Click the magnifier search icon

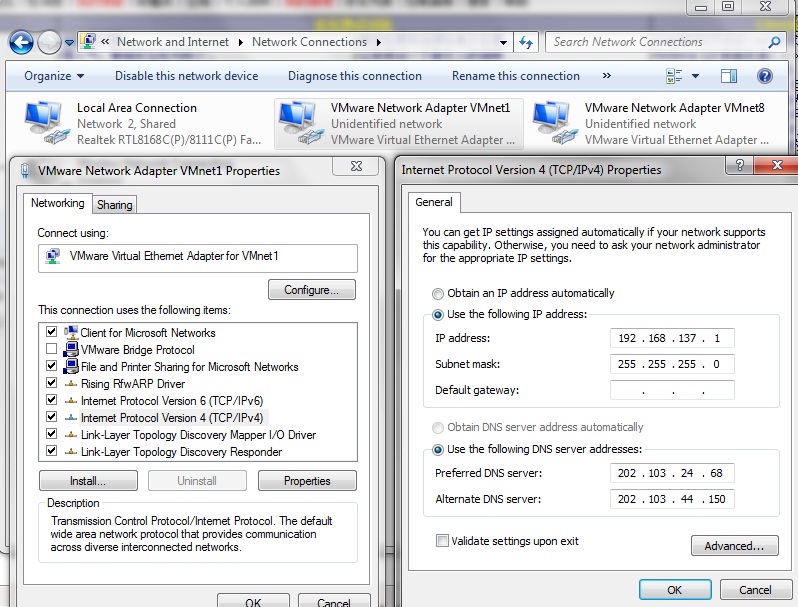click(x=775, y=42)
